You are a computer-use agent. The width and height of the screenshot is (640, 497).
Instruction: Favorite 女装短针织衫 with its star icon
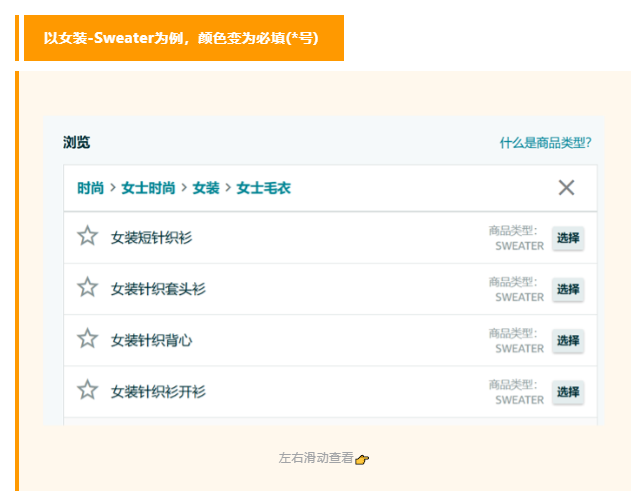[x=88, y=236]
